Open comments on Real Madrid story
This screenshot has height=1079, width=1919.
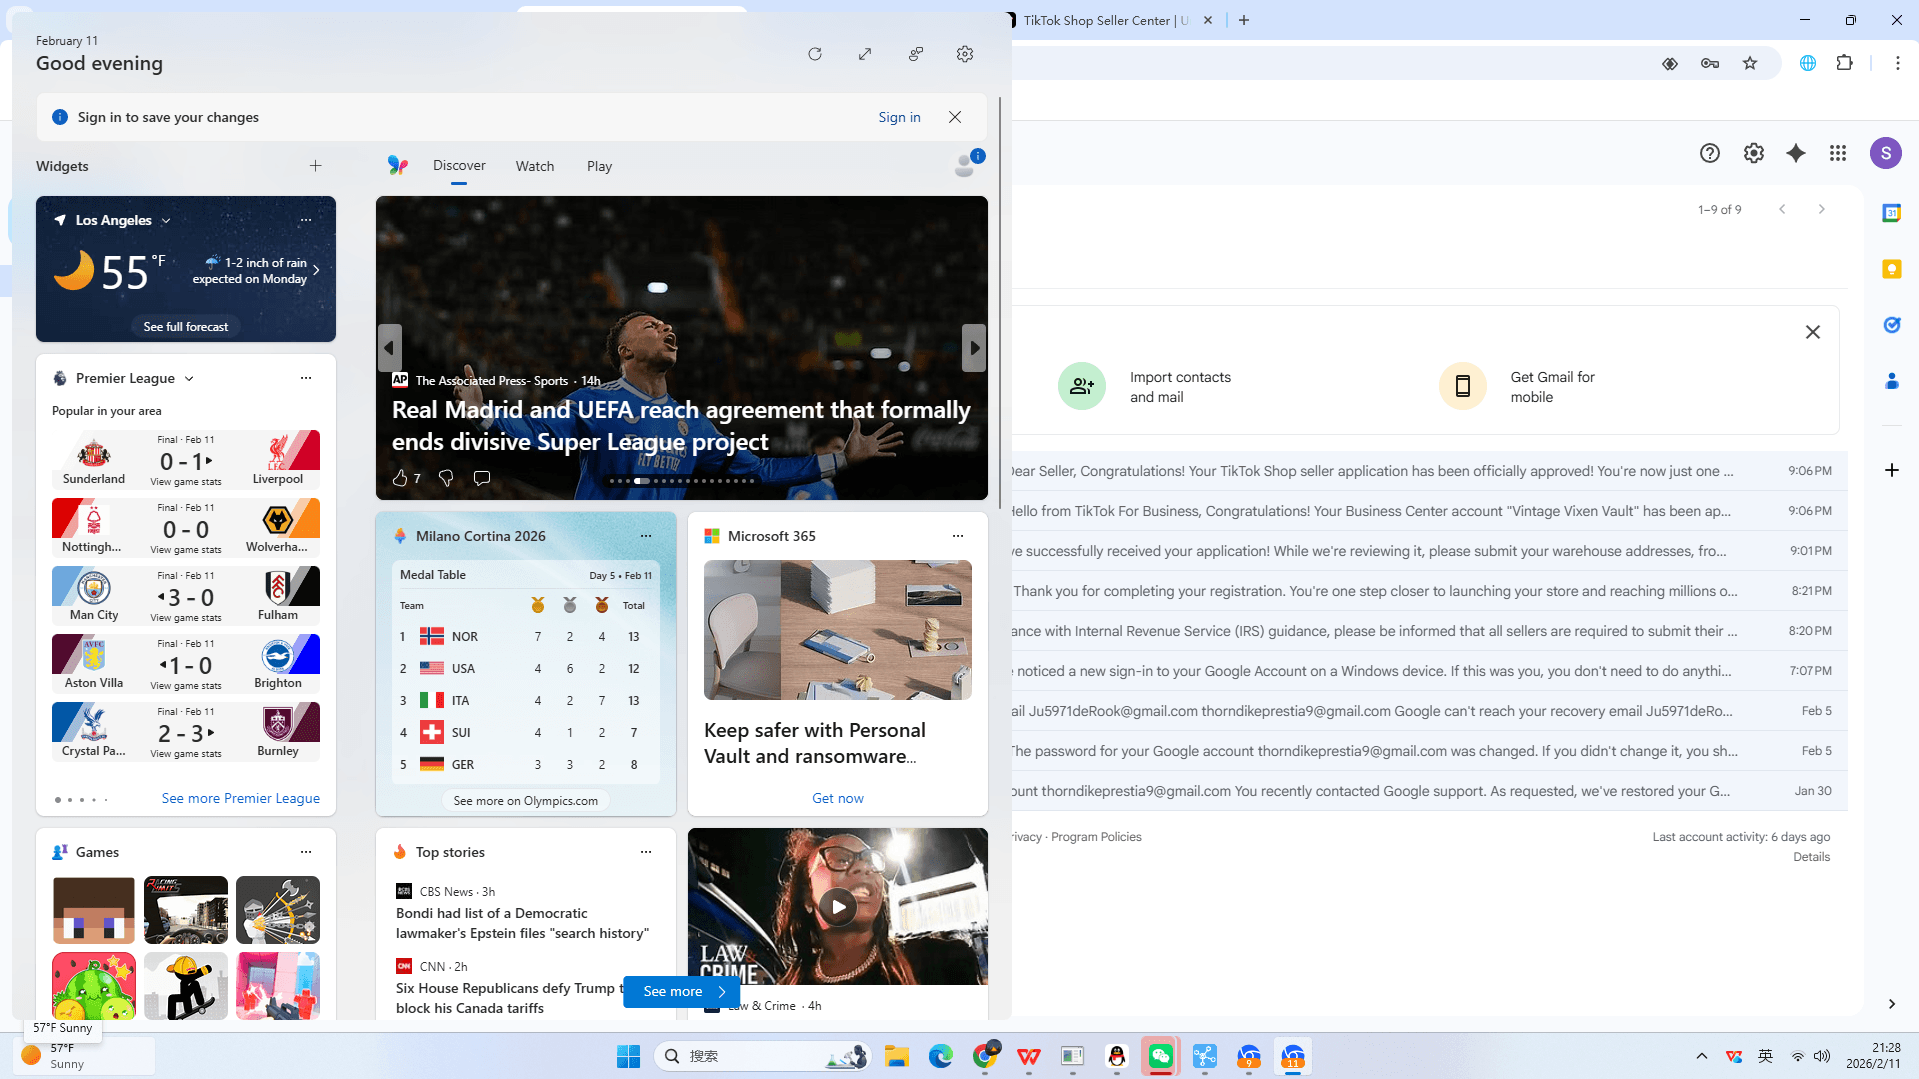click(x=482, y=478)
